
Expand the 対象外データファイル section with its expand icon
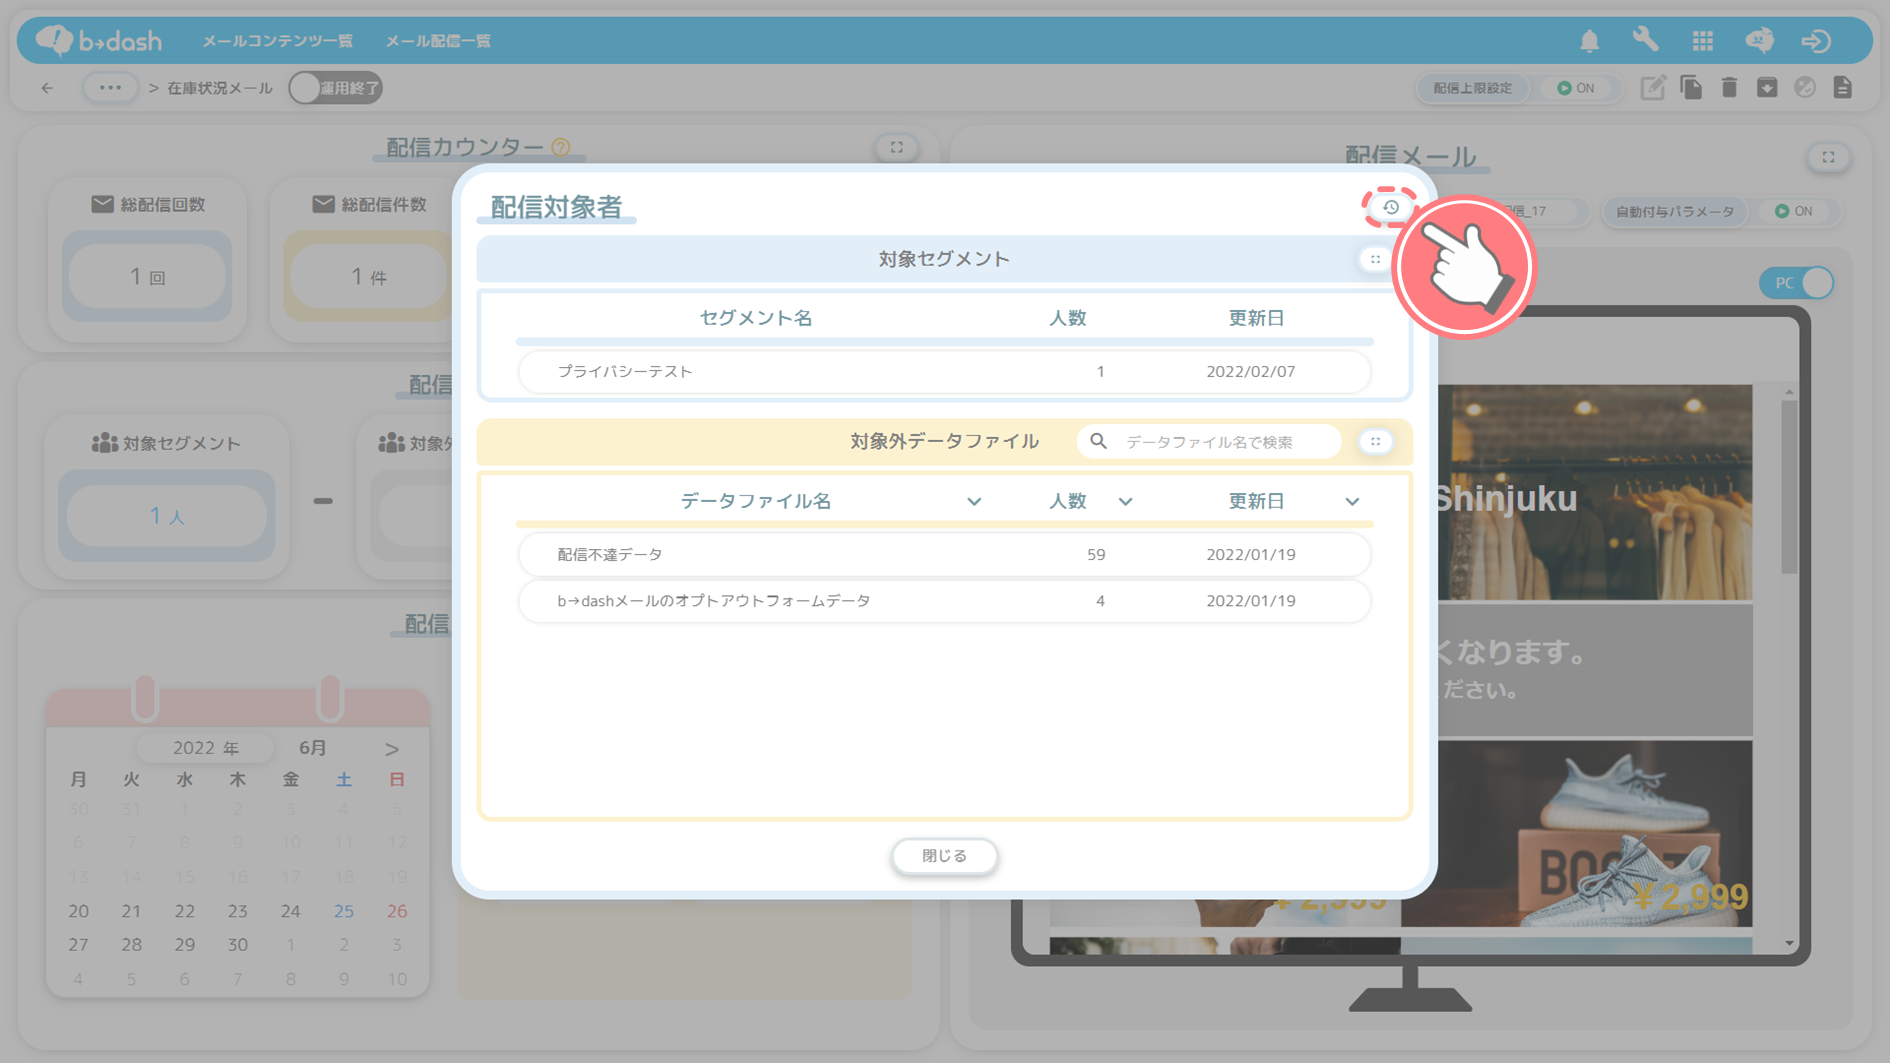(1375, 441)
